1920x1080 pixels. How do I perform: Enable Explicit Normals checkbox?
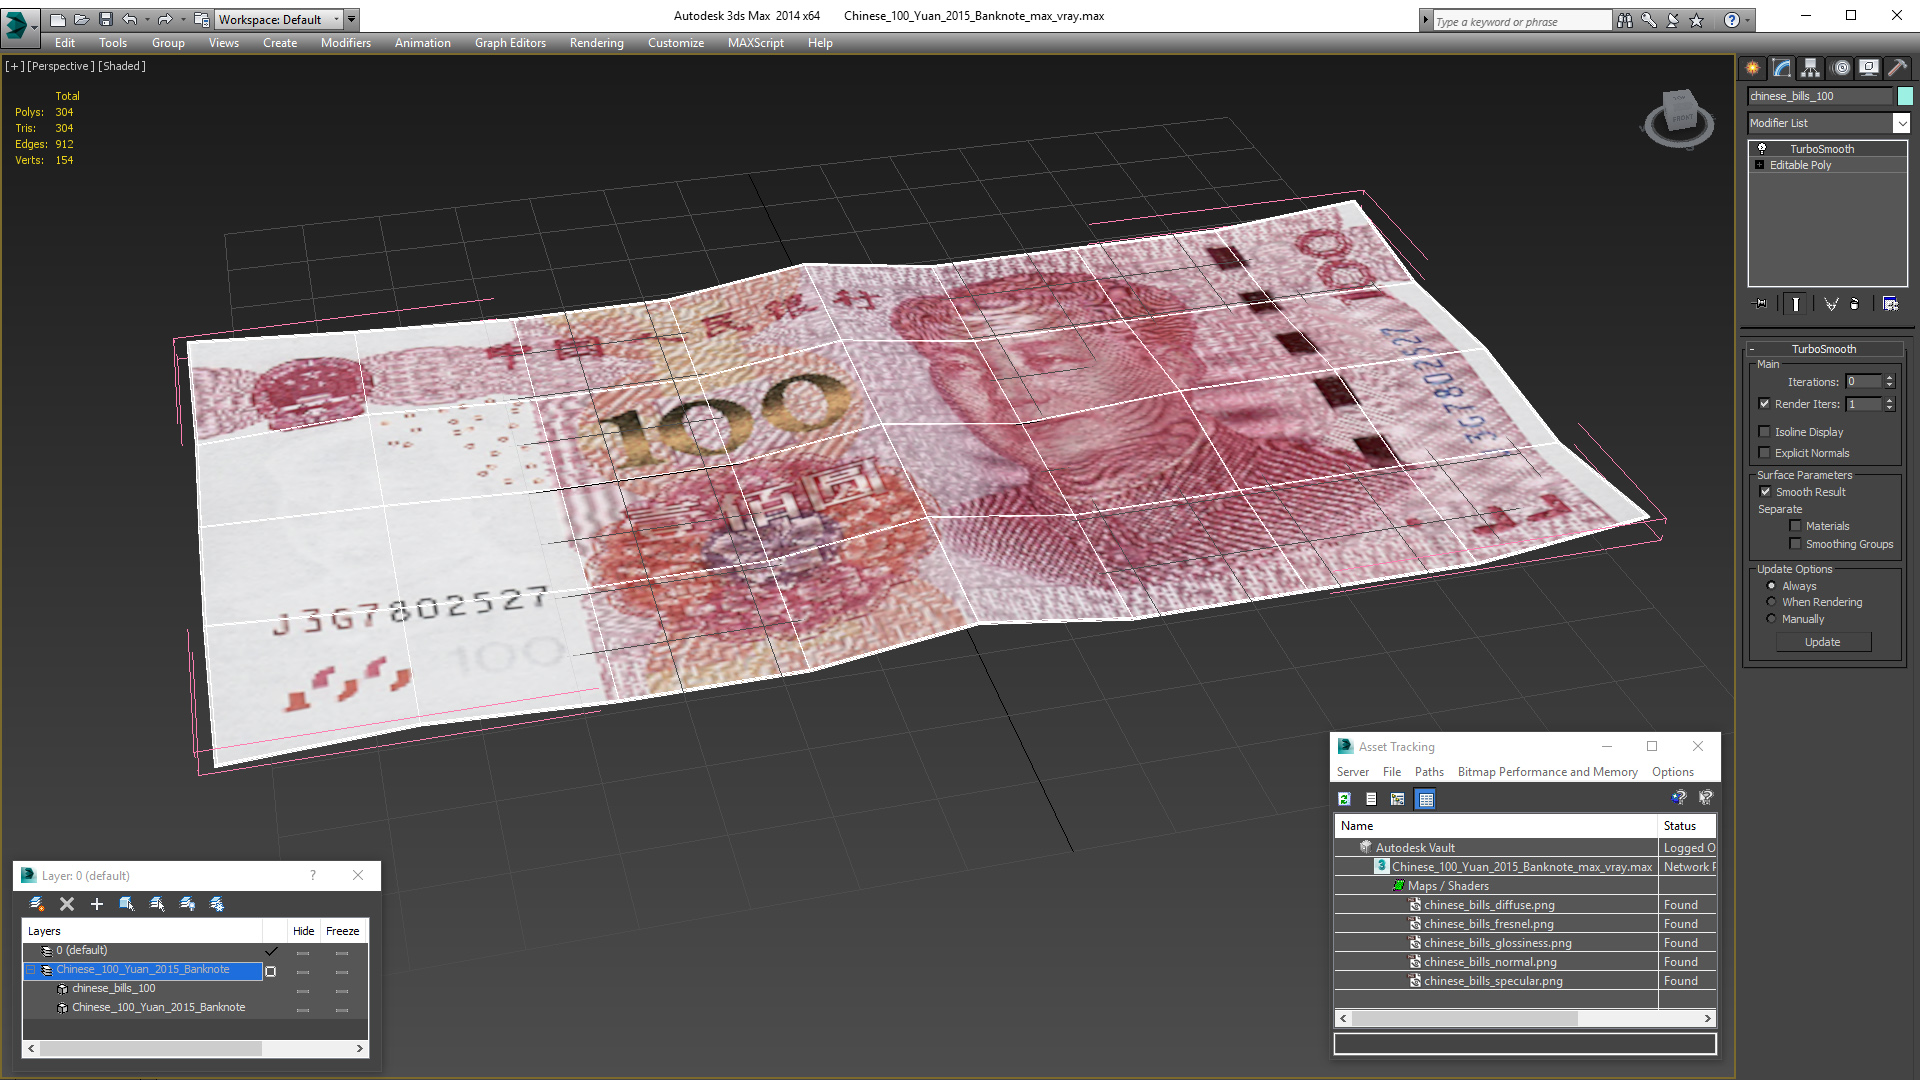[1764, 453]
